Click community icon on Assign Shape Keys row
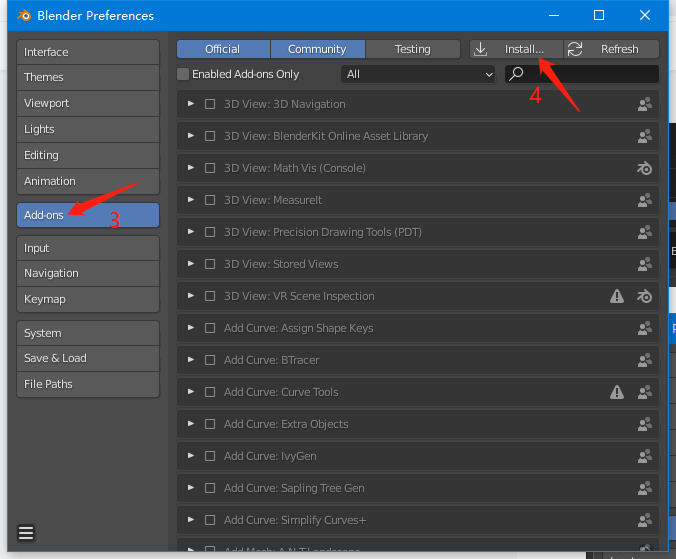The height and width of the screenshot is (559, 676). [645, 328]
